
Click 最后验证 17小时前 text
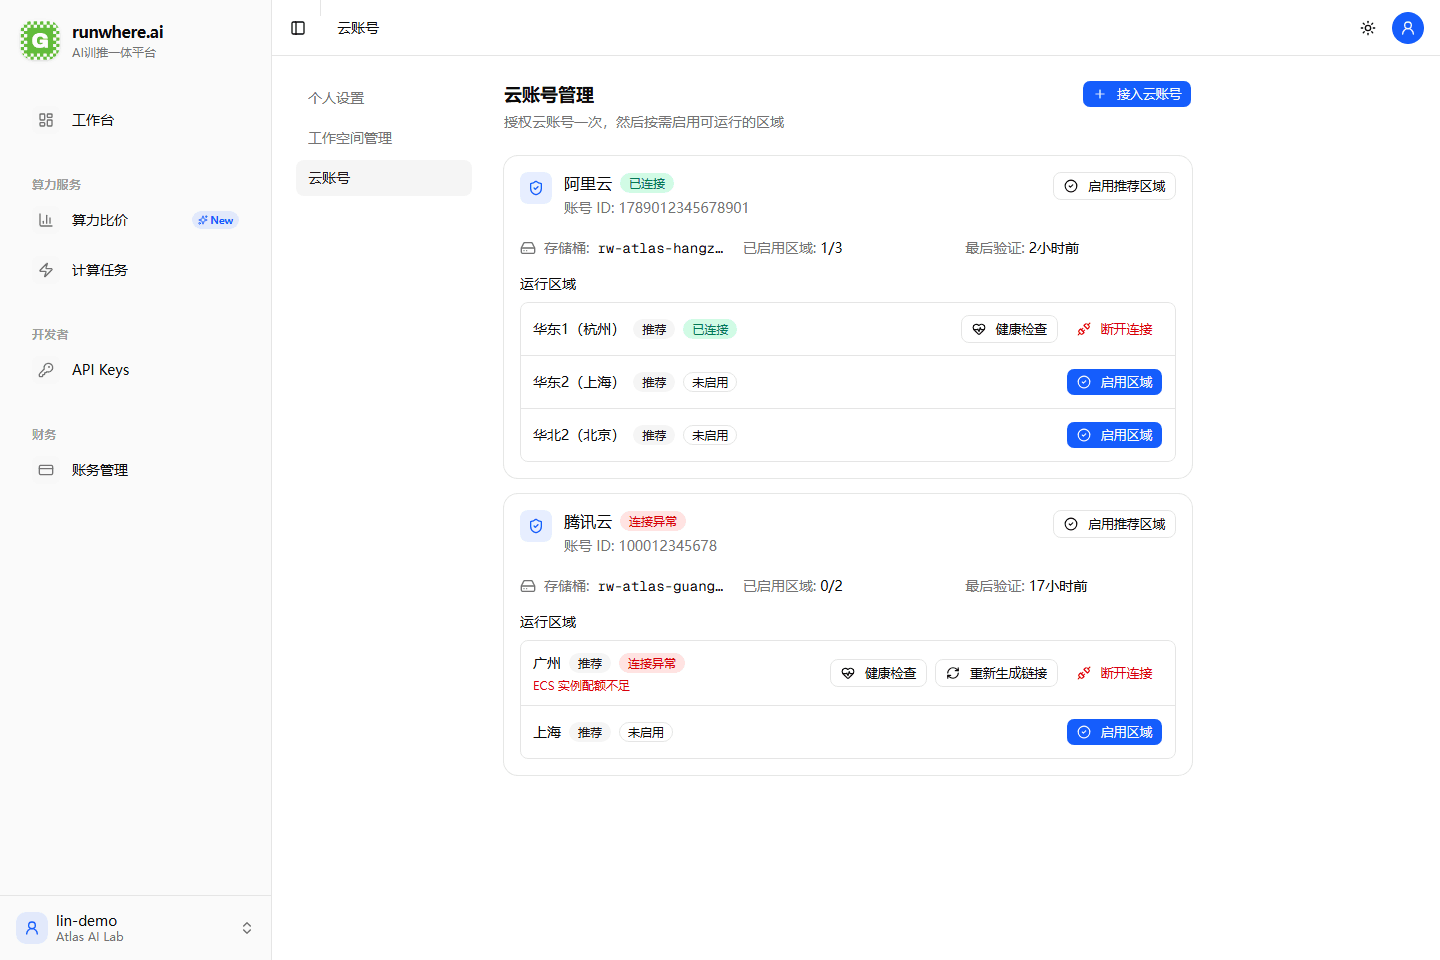(1026, 586)
